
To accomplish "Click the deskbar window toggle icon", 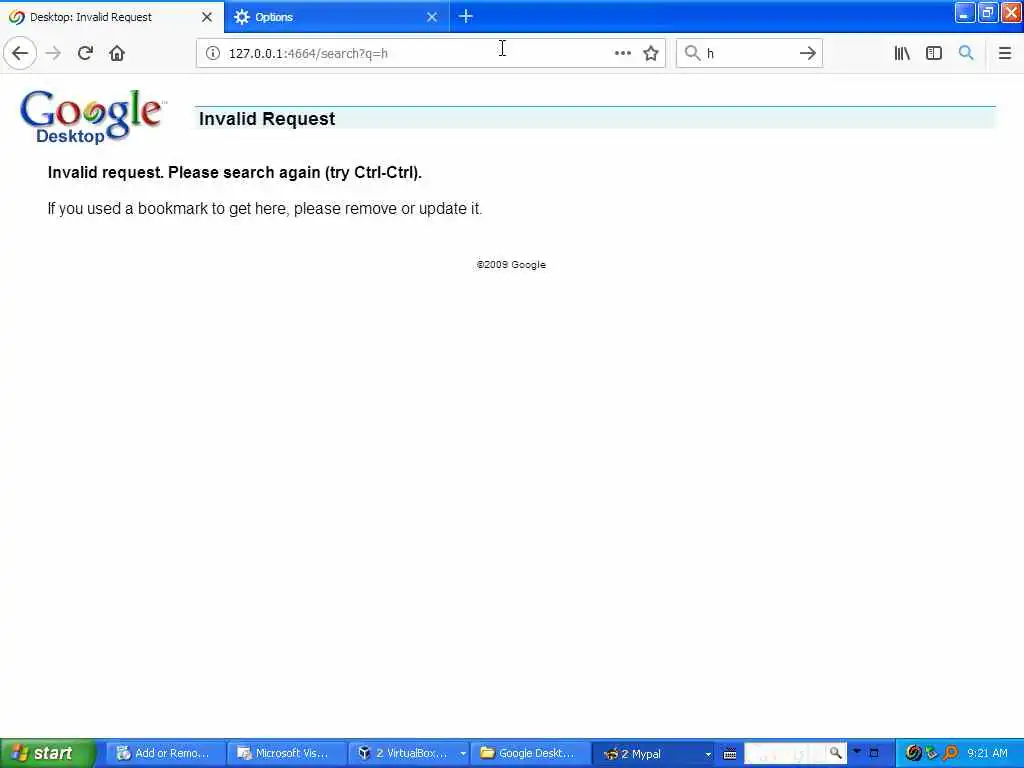I will (874, 753).
